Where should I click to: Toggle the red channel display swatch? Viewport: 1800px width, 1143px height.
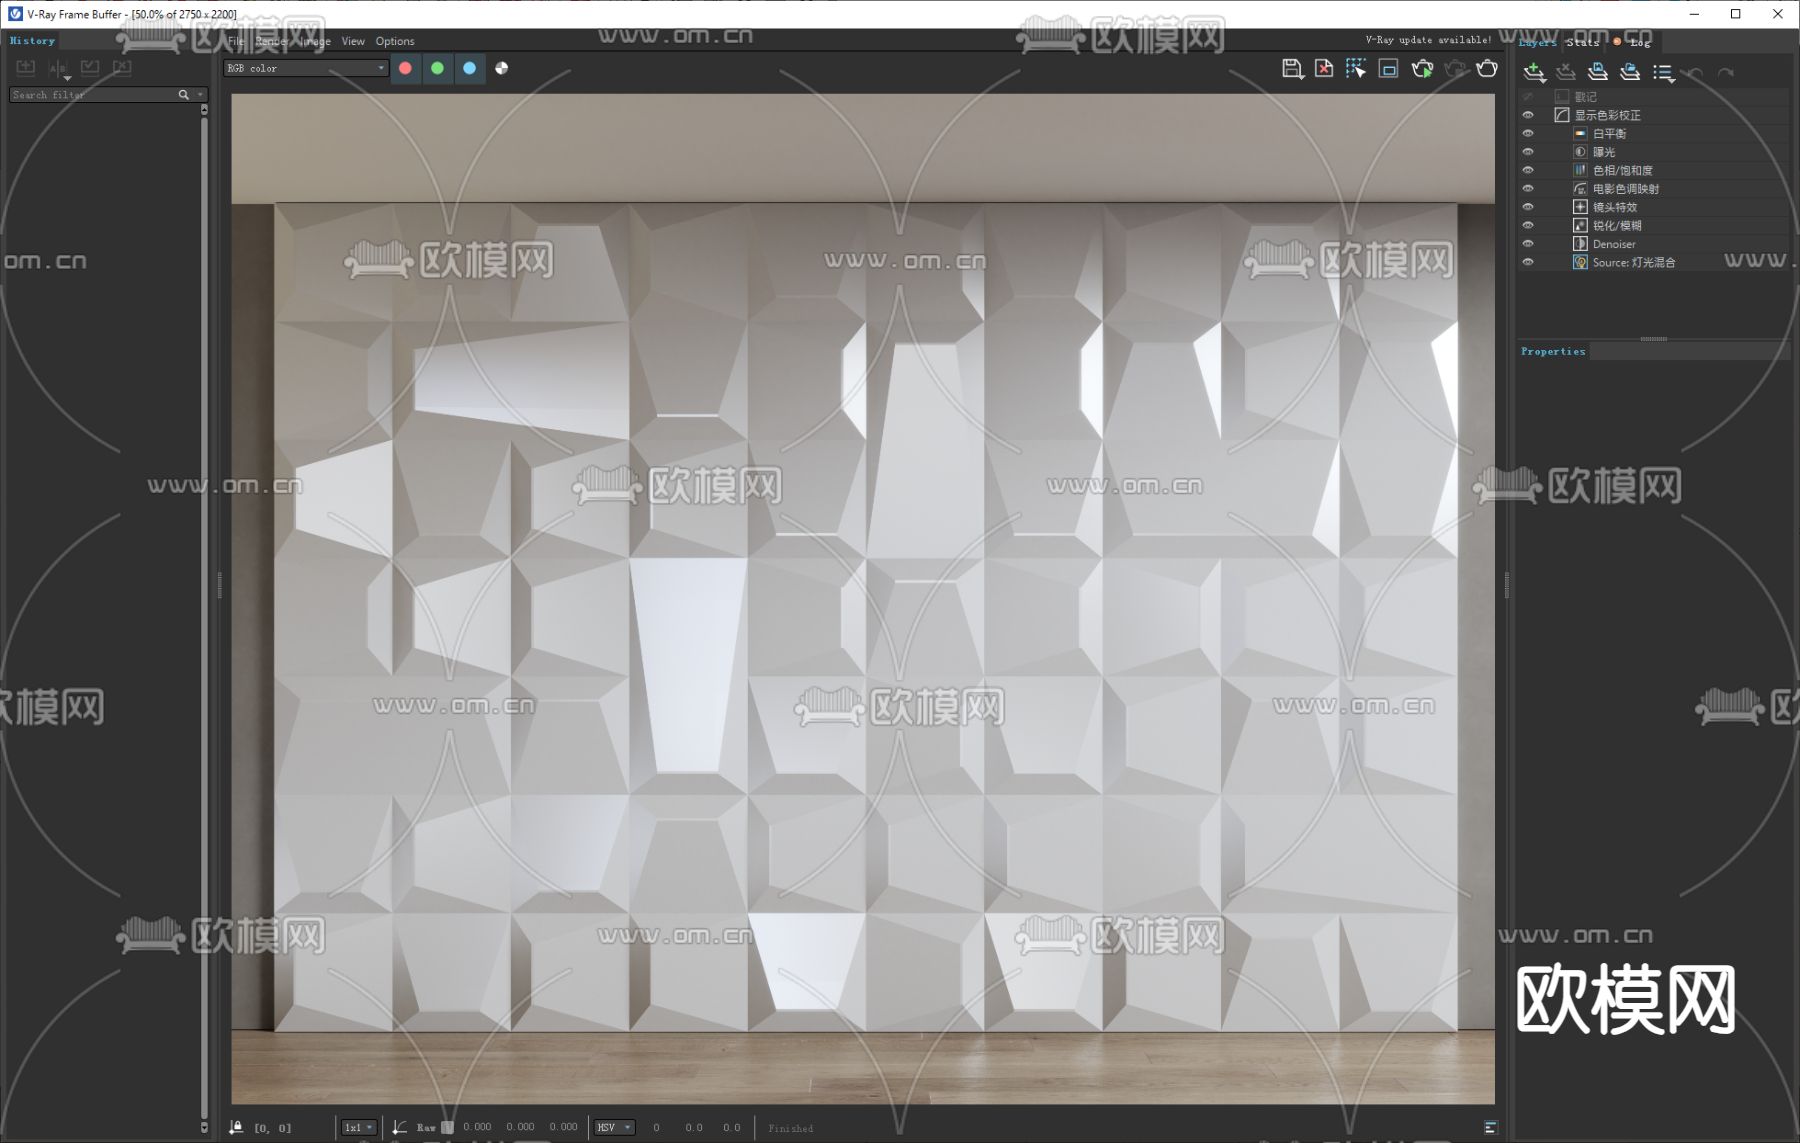click(405, 68)
